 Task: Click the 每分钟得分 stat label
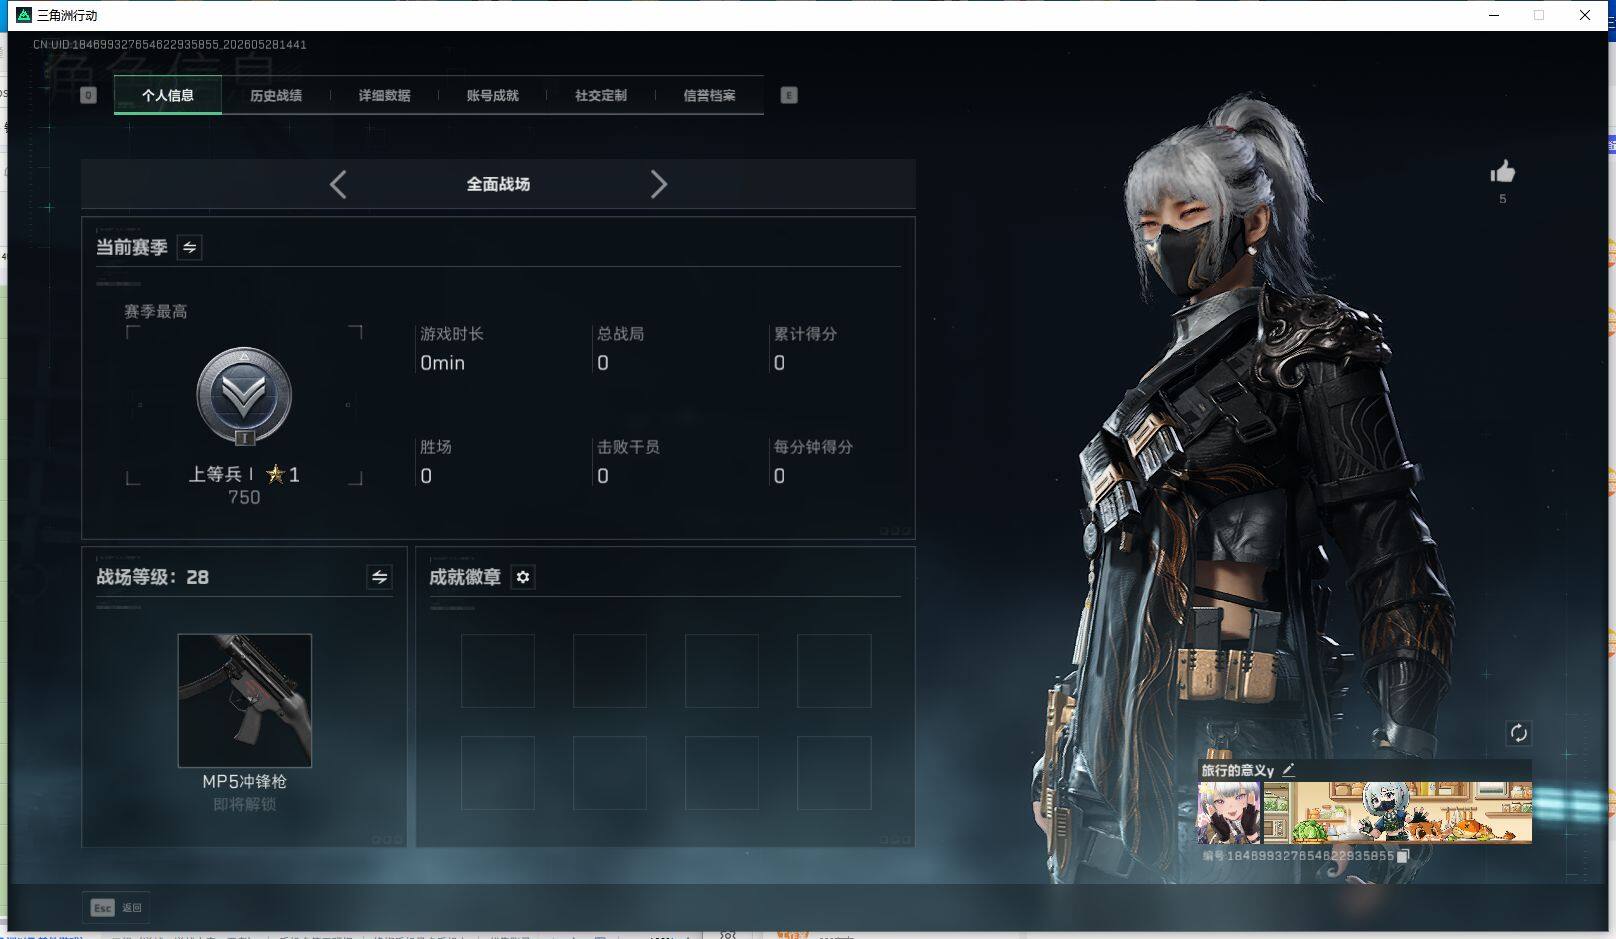[813, 447]
